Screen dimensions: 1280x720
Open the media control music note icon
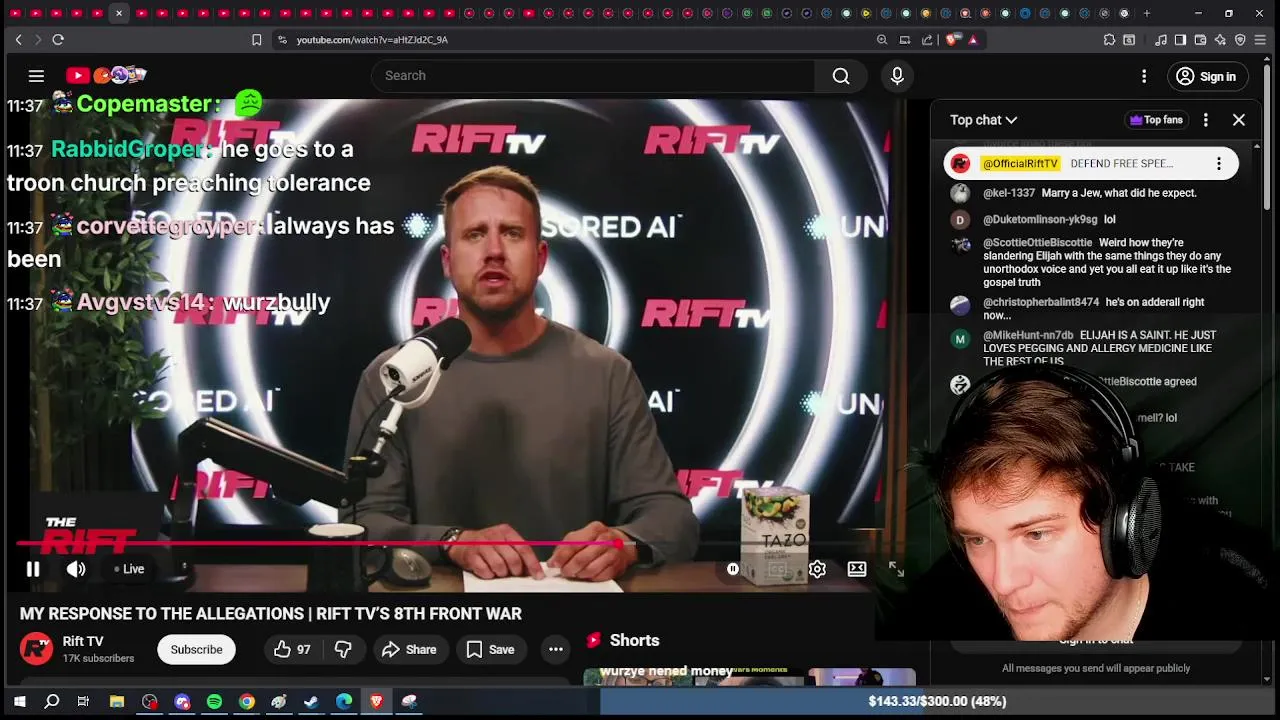1161,40
